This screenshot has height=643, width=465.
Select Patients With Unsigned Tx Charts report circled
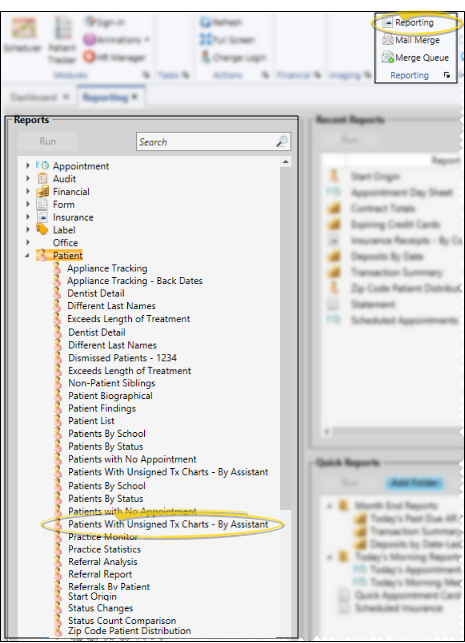[168, 524]
